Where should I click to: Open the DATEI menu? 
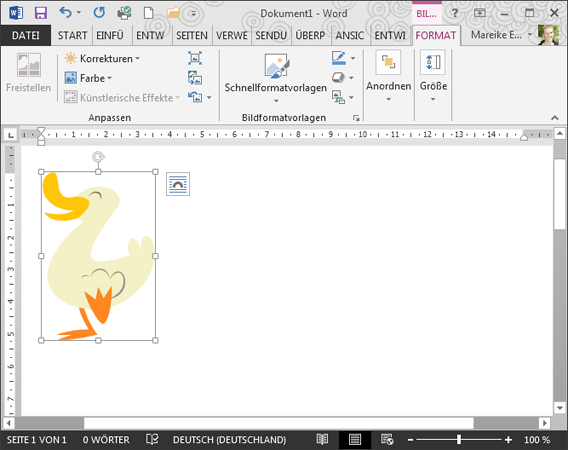[25, 36]
